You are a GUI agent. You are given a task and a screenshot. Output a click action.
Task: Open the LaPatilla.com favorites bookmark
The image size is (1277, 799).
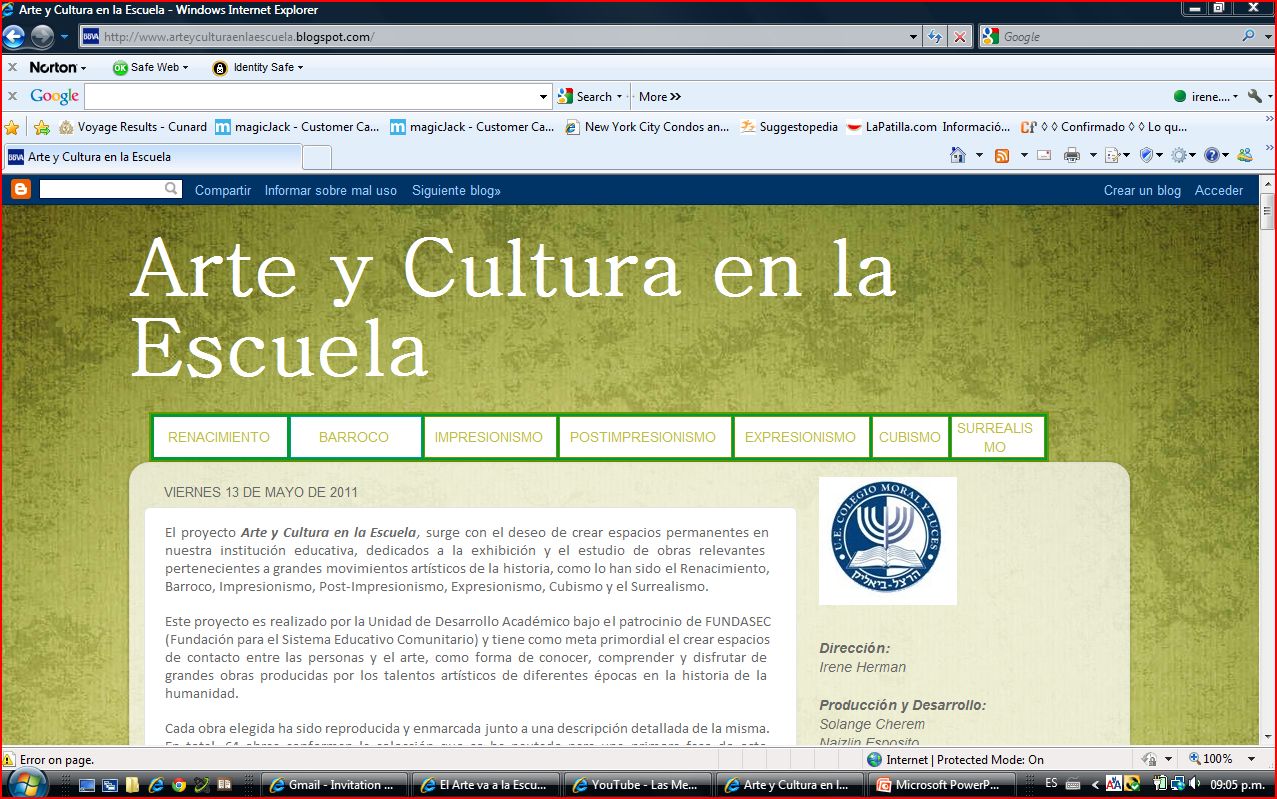pos(929,127)
